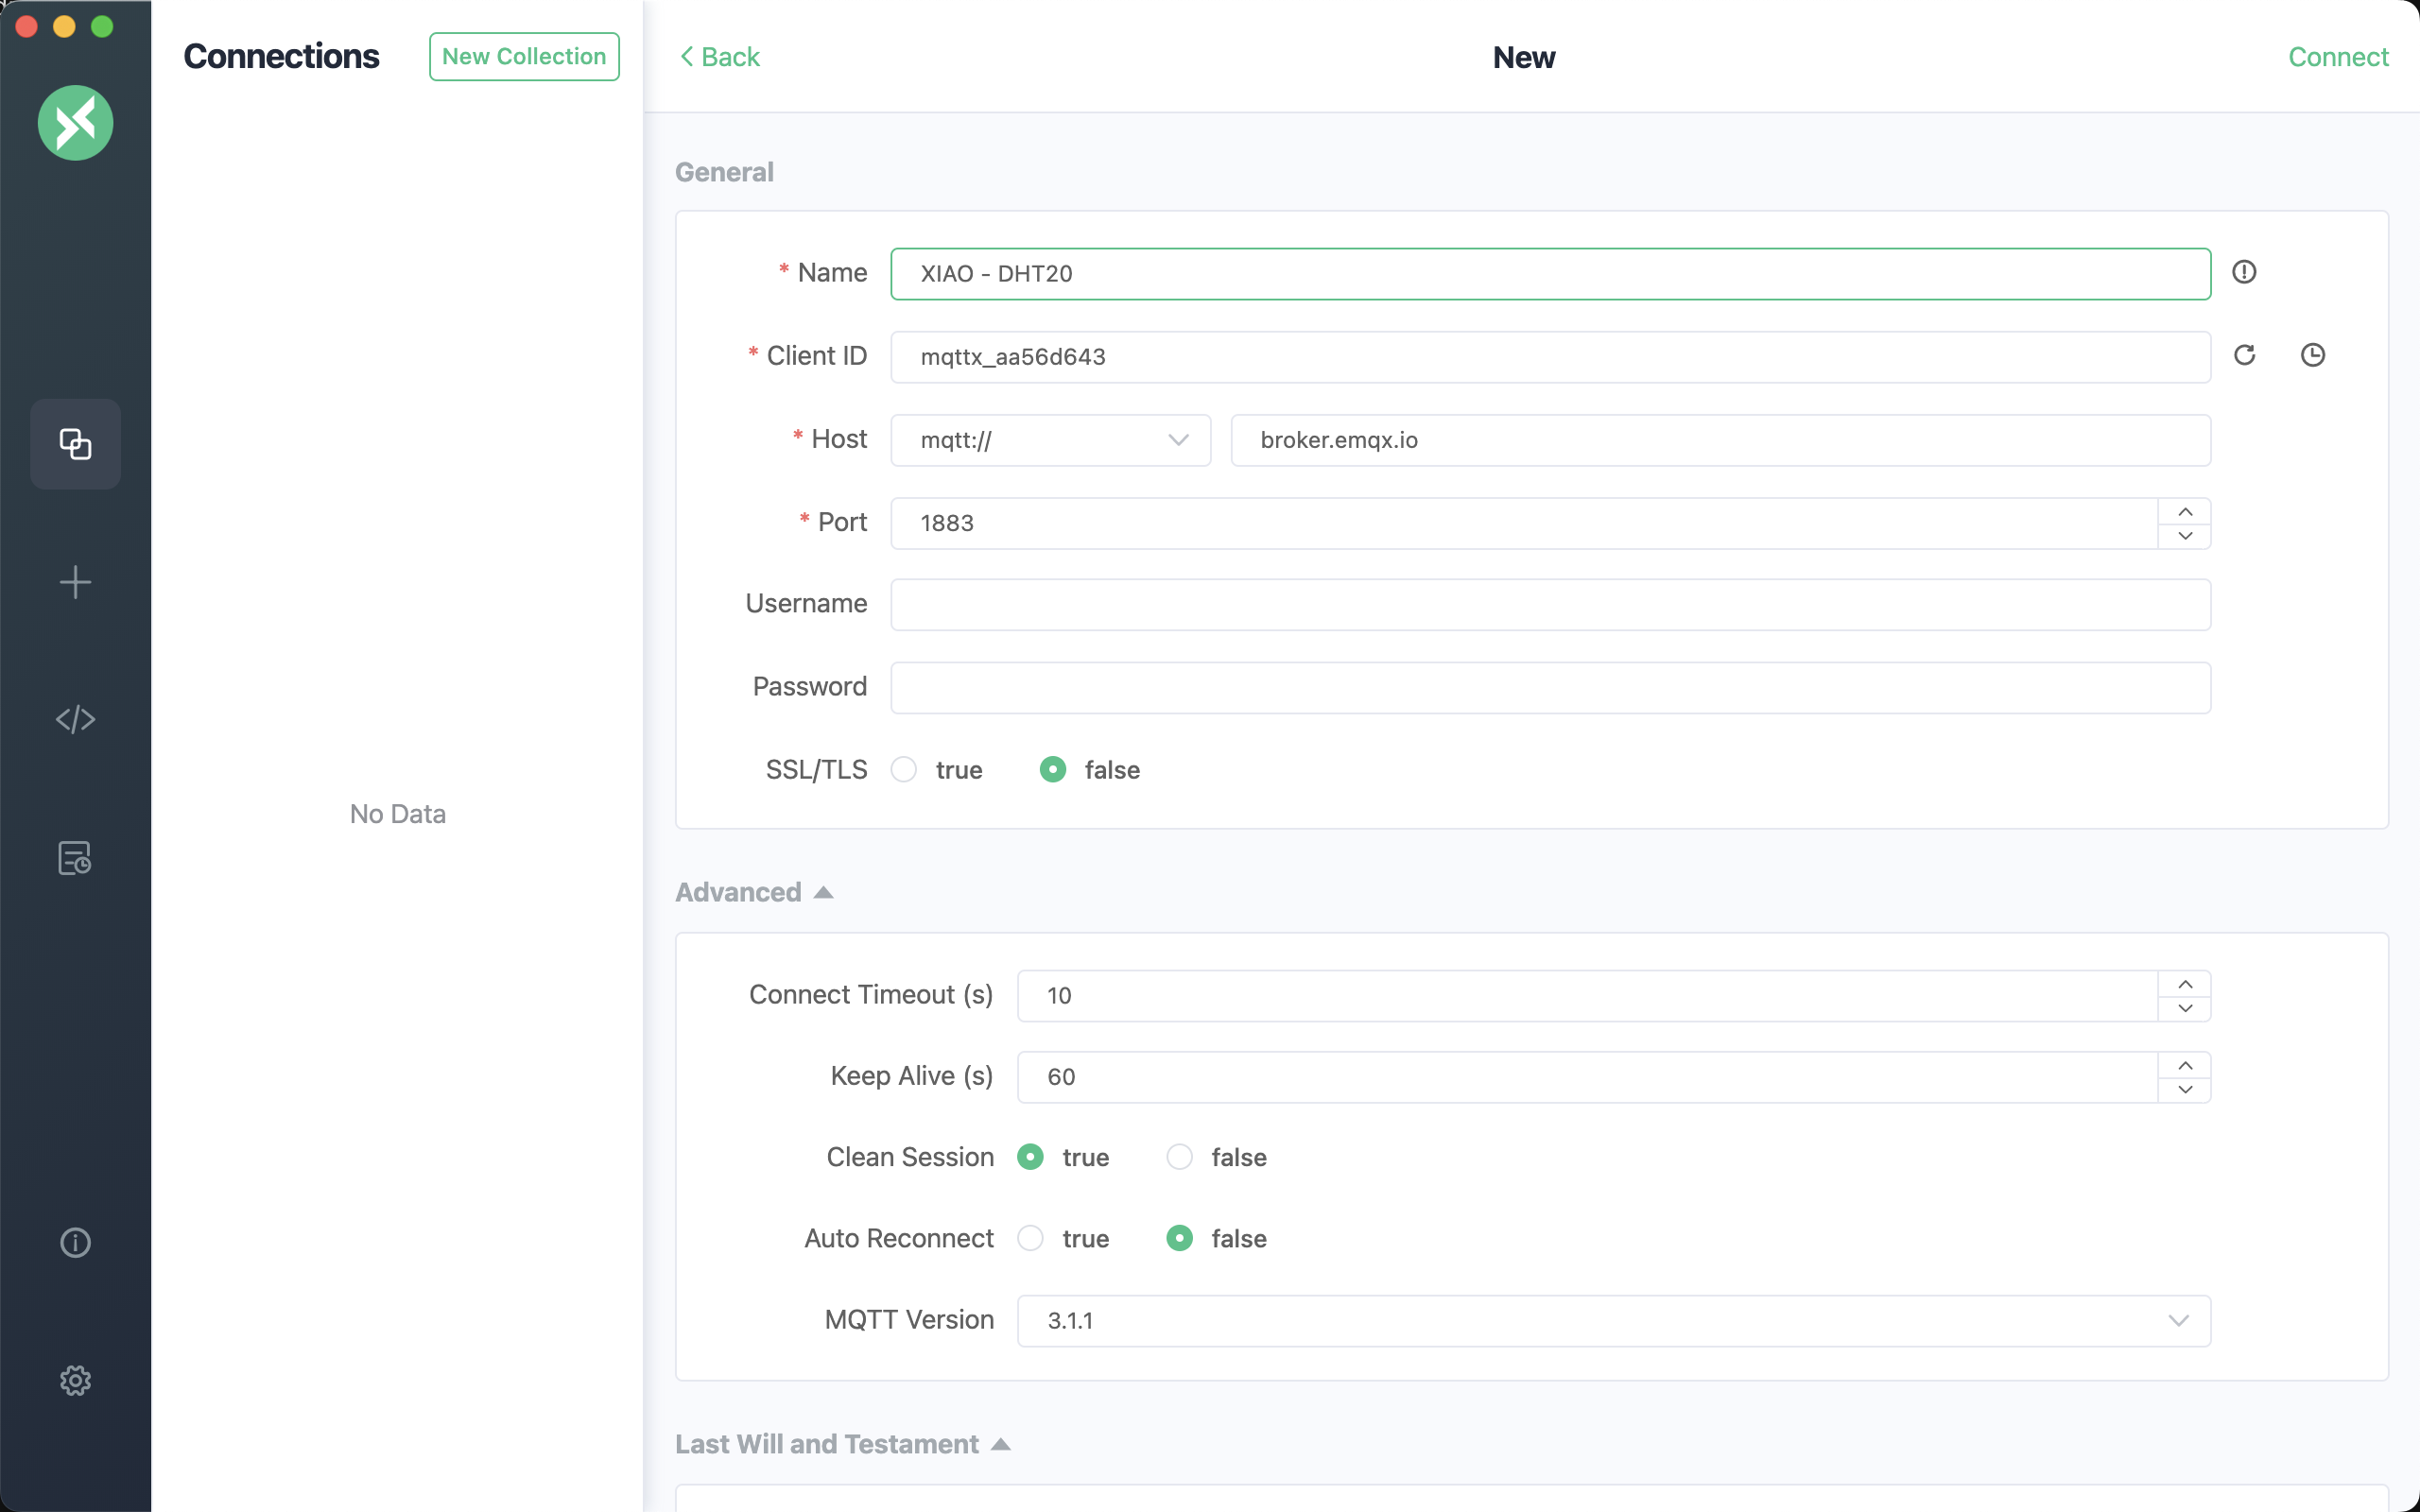Decrease the Port value

(2185, 536)
